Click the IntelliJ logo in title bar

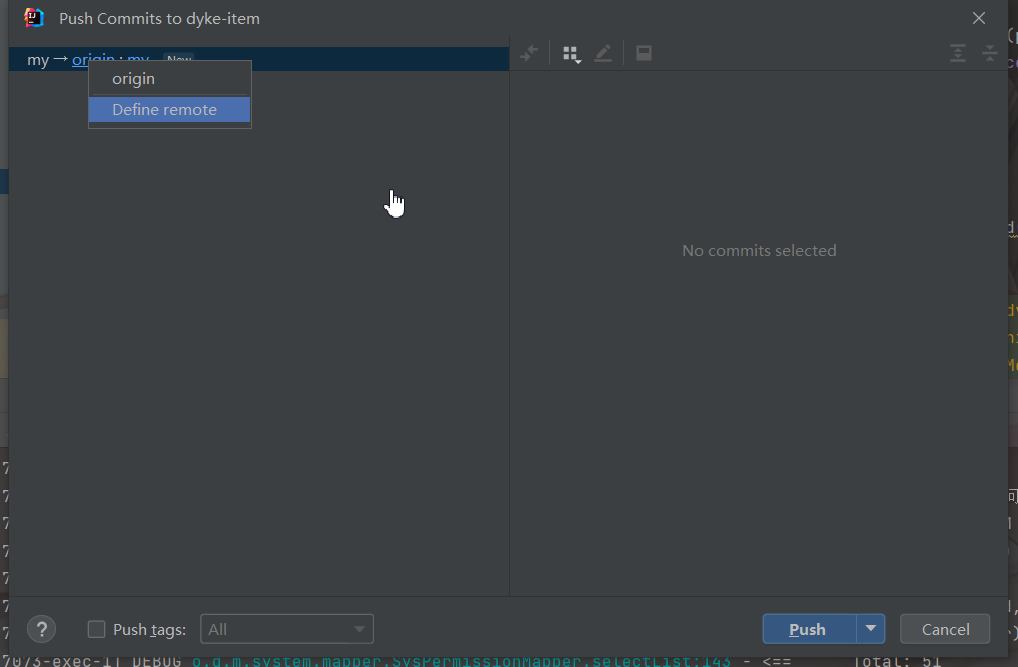pos(34,18)
